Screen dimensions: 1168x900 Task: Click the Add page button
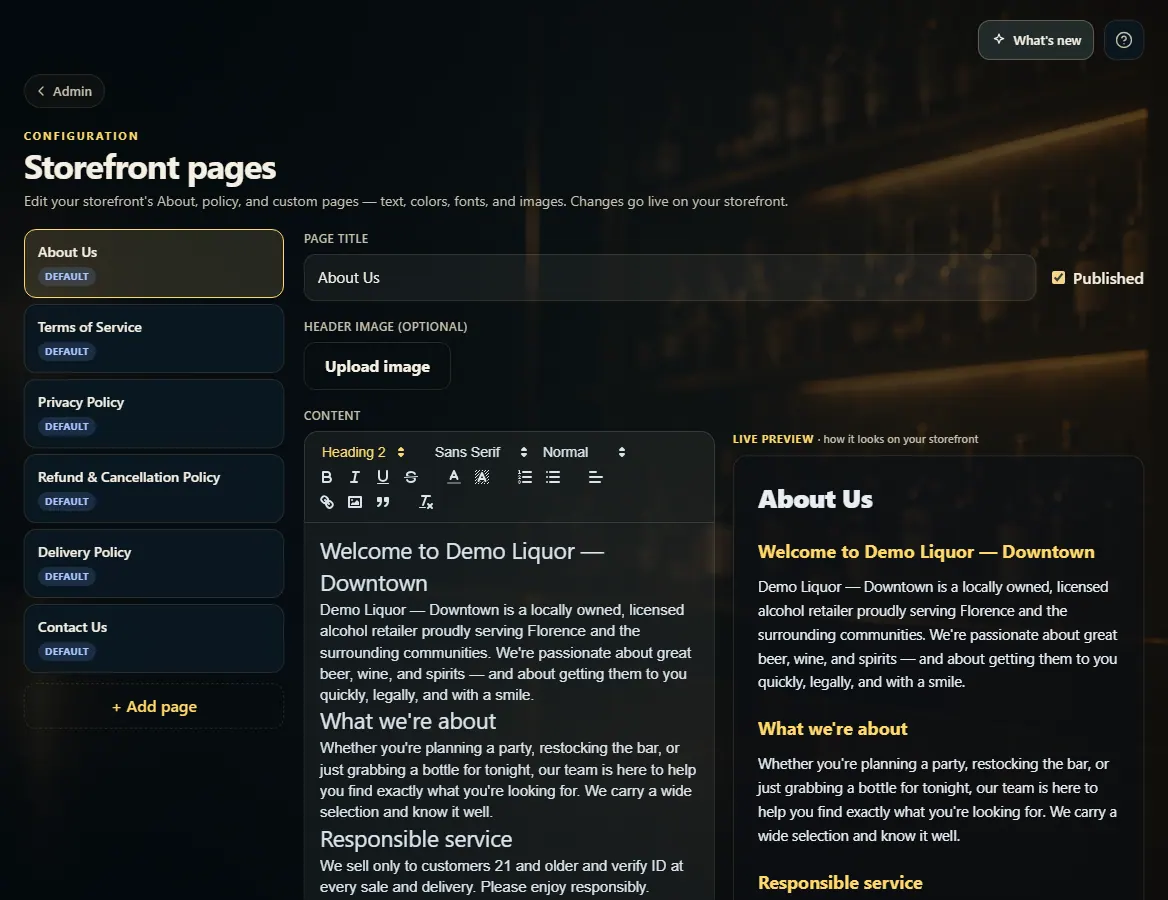pyautogui.click(x=153, y=706)
